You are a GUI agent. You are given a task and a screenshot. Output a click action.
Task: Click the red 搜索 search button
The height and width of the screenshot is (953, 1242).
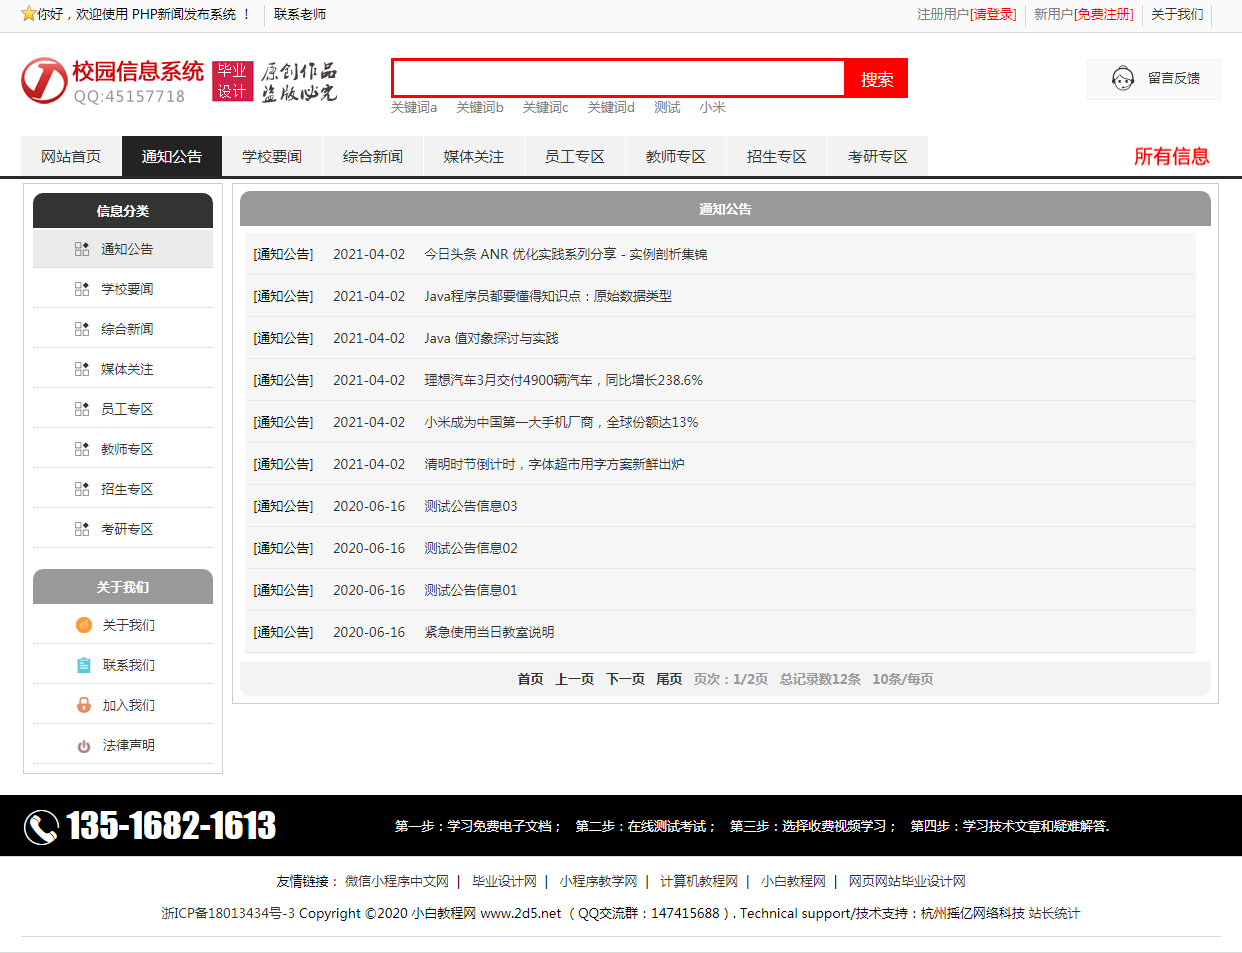[877, 78]
